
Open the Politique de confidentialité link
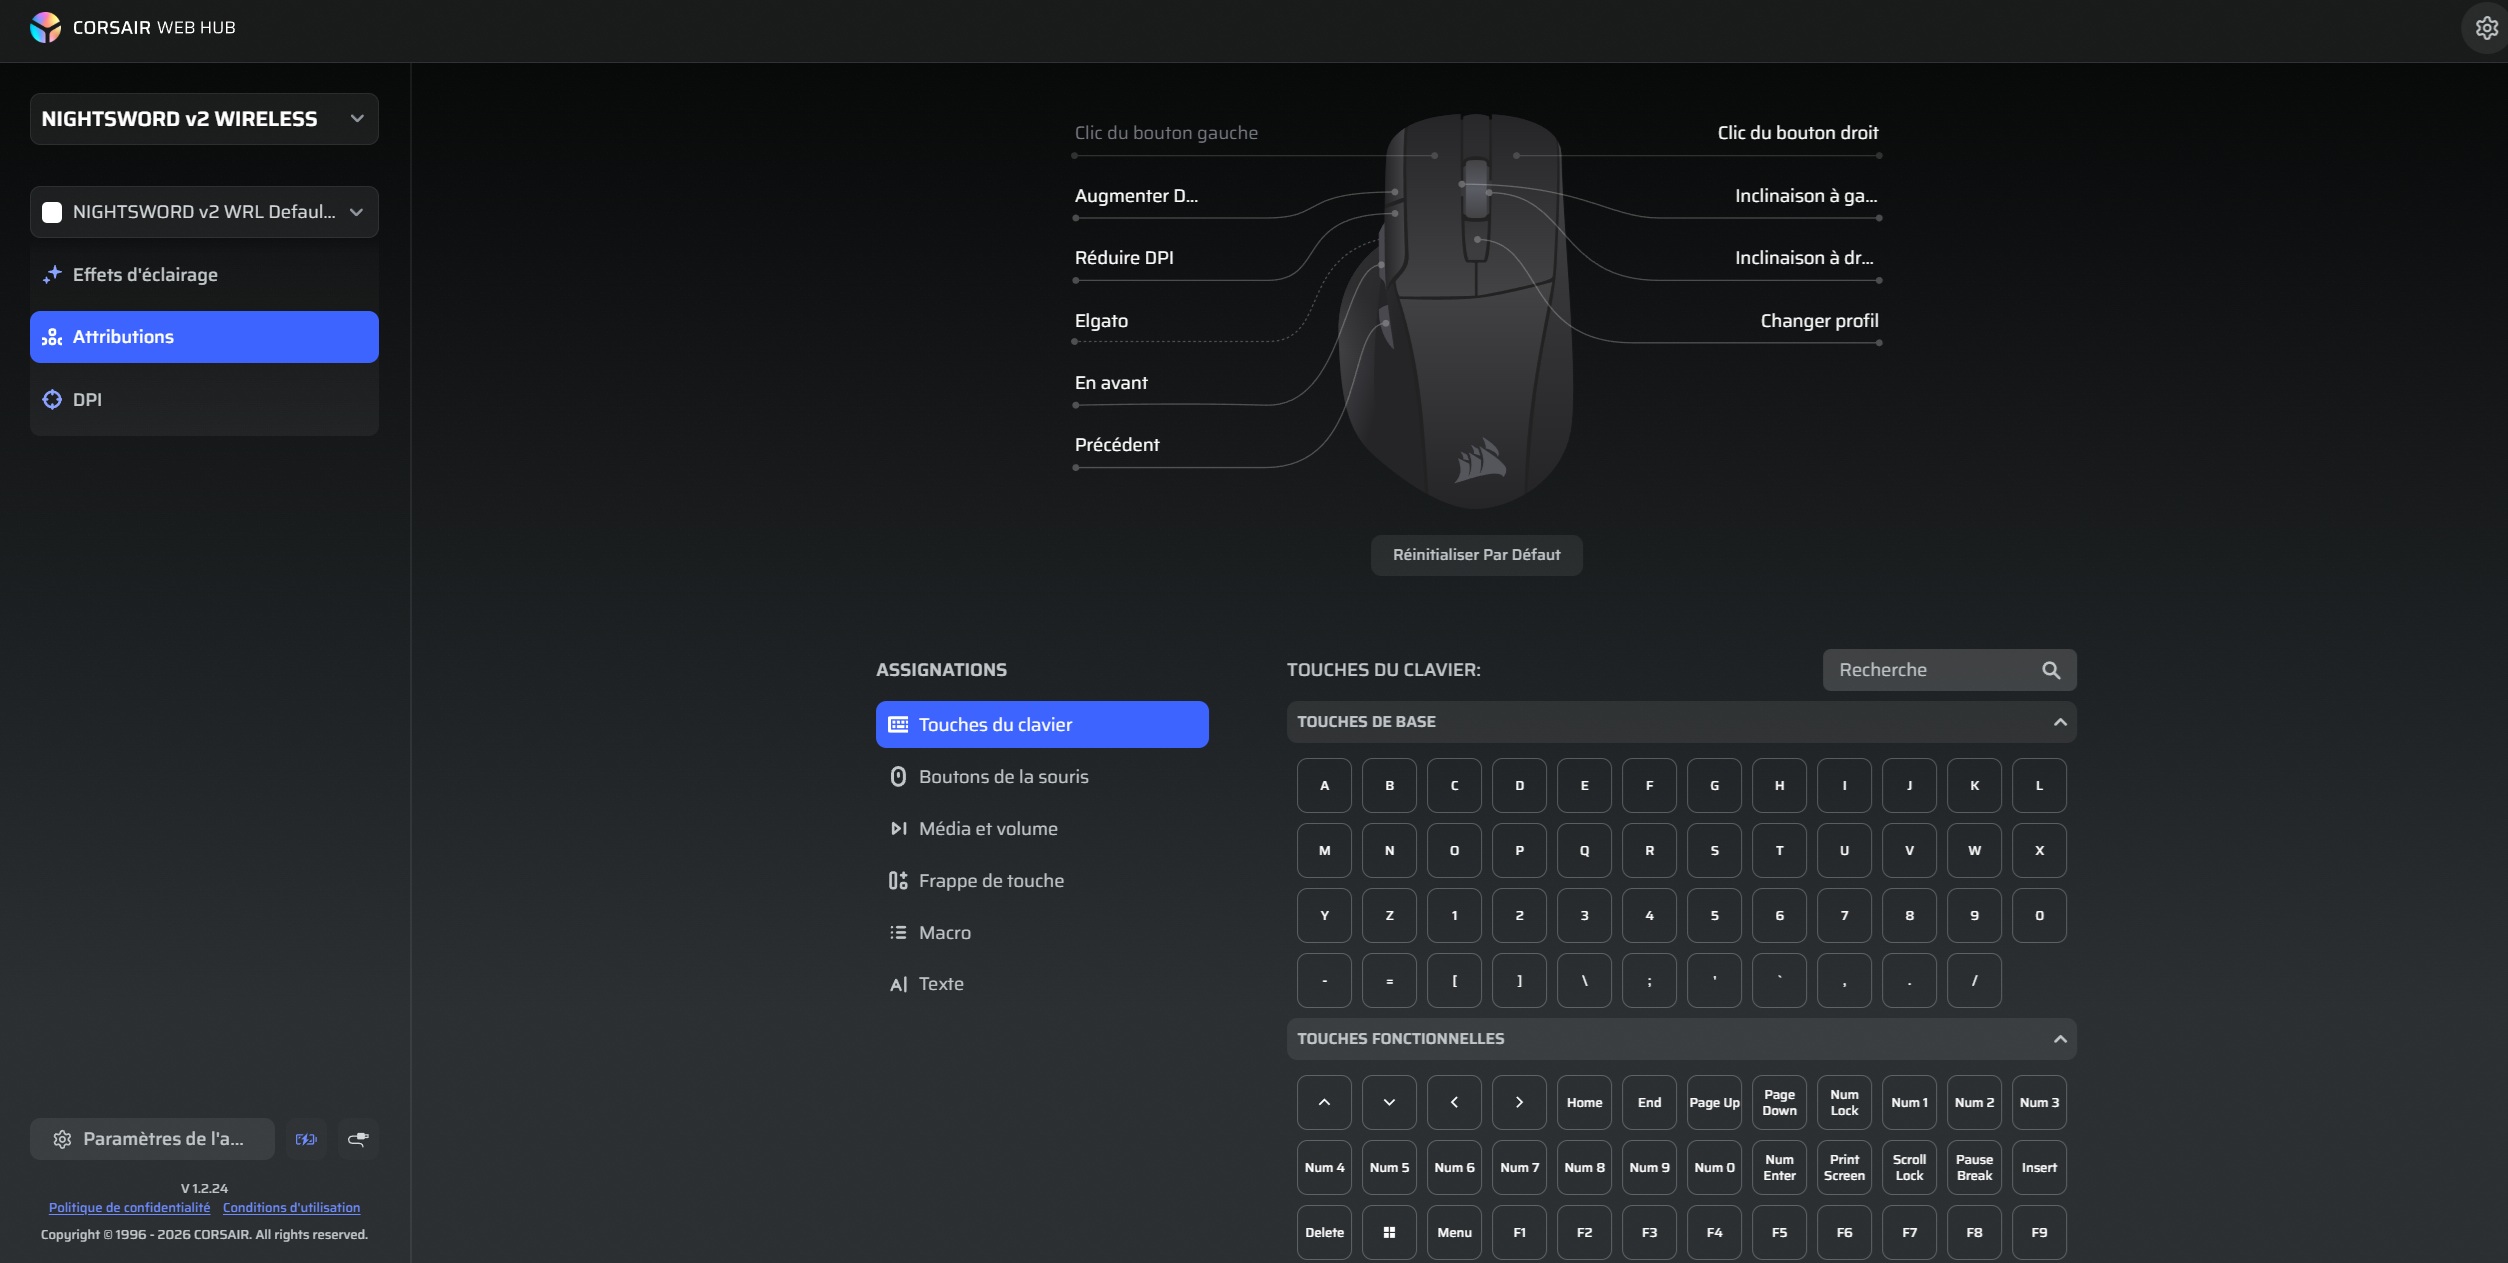tap(130, 1208)
